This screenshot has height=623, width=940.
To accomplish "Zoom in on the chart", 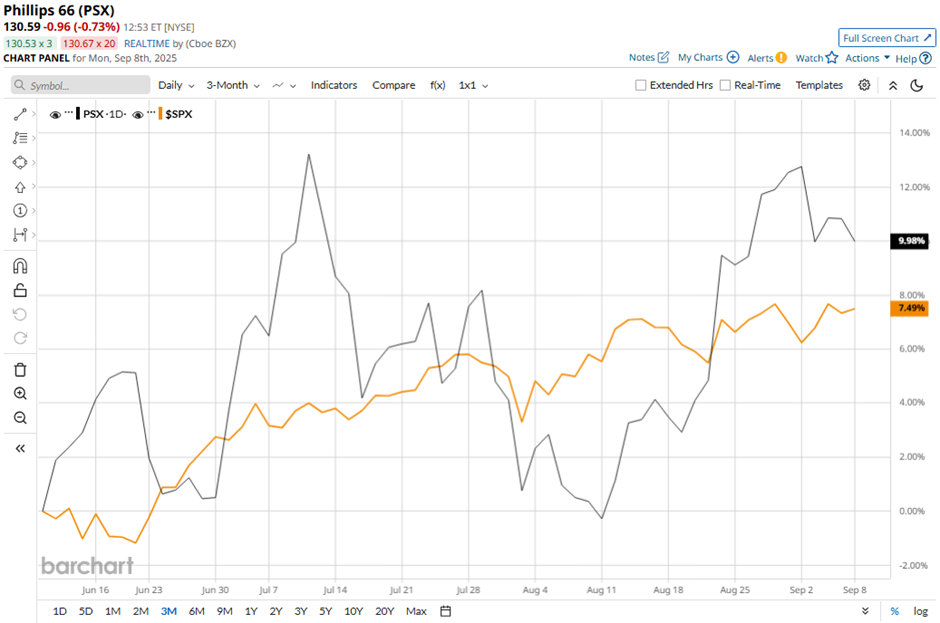I will [20, 393].
